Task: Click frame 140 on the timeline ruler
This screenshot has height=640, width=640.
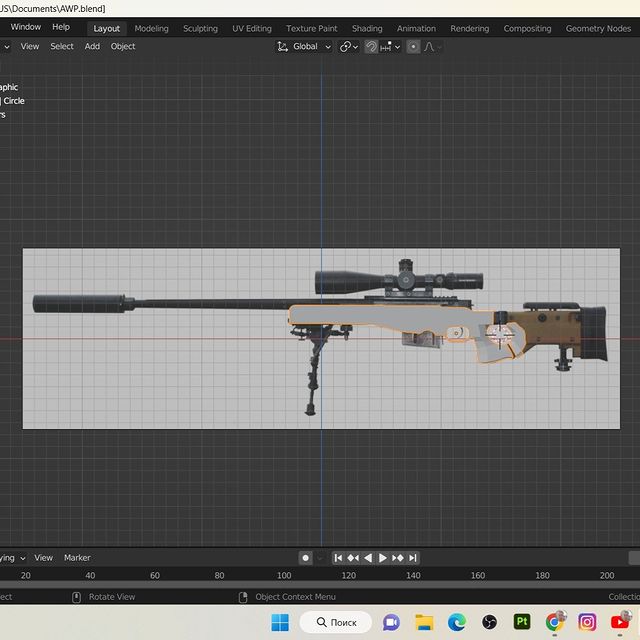Action: (x=413, y=576)
